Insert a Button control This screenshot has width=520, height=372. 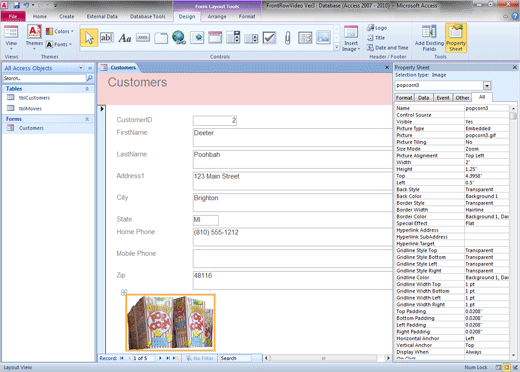pyautogui.click(x=143, y=38)
